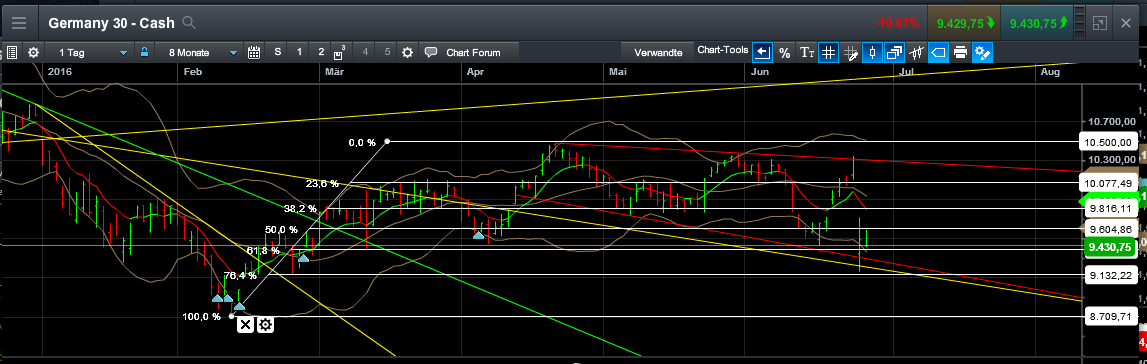Select the text size Tt tool
The height and width of the screenshot is (364, 1147).
tap(807, 53)
